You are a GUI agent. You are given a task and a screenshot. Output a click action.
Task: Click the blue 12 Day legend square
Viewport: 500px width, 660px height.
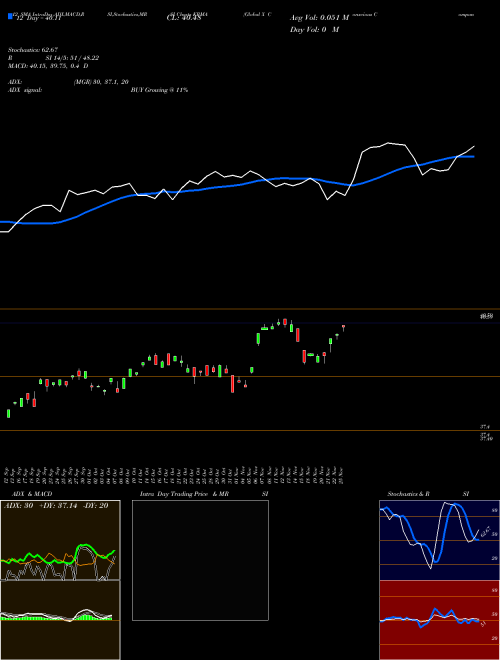[11, 16]
